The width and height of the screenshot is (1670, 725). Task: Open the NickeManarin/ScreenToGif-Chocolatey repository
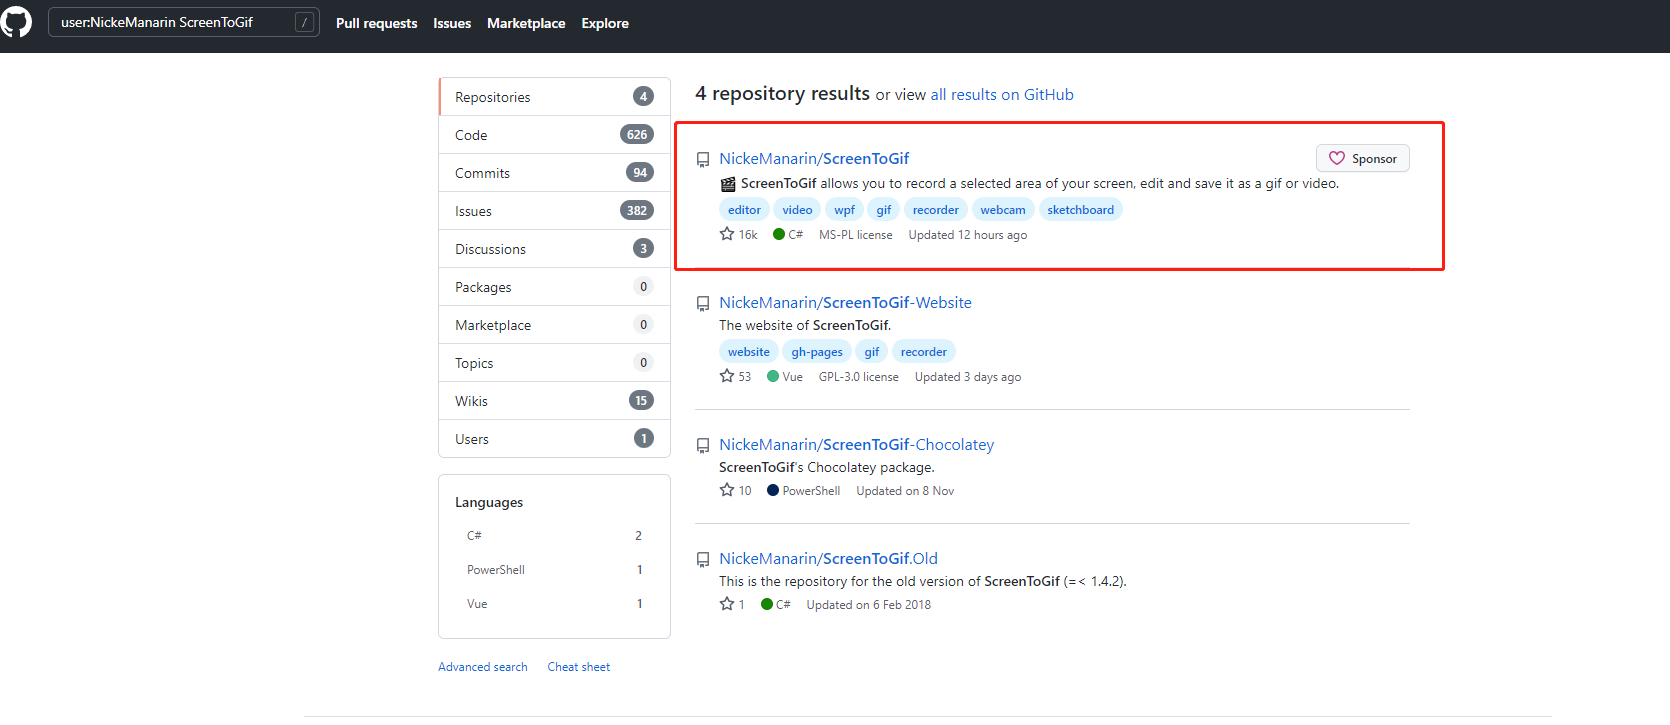point(856,445)
